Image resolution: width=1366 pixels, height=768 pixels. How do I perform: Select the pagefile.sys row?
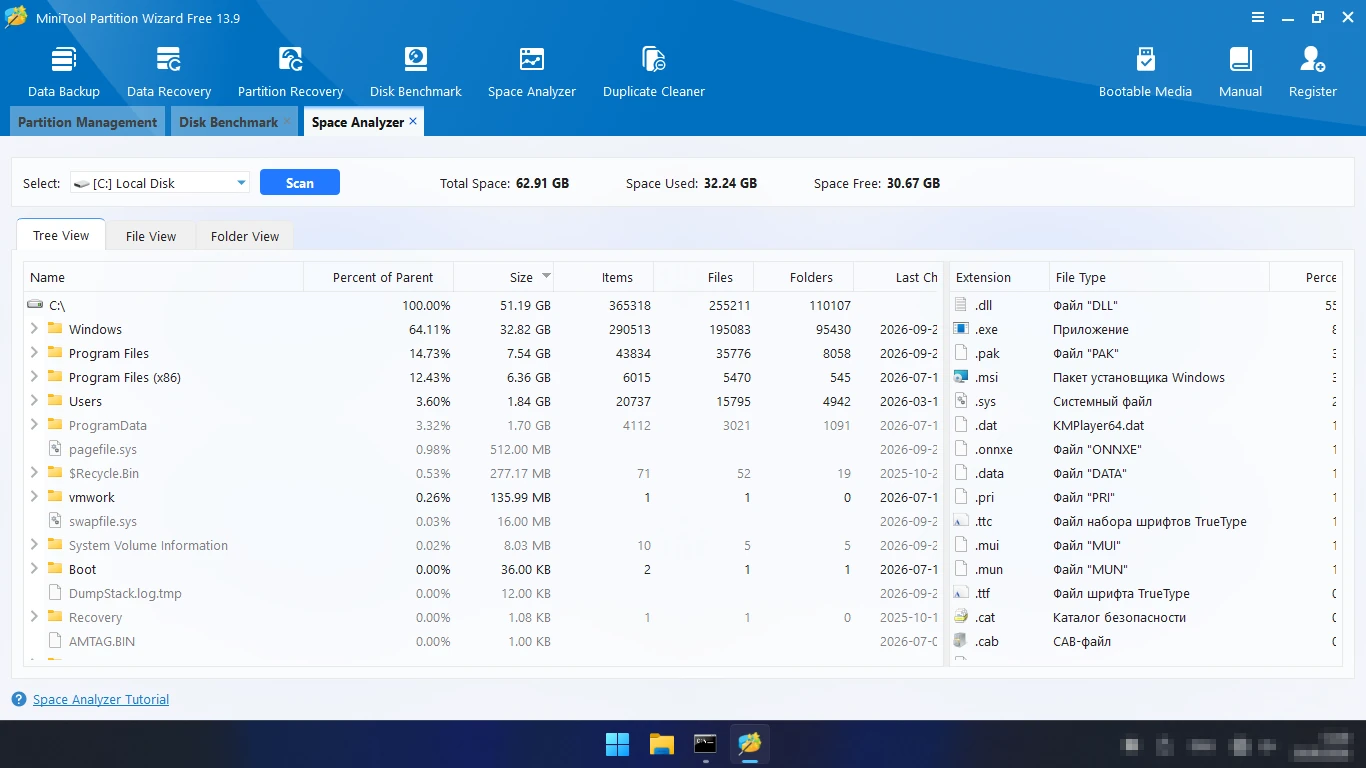click(483, 449)
